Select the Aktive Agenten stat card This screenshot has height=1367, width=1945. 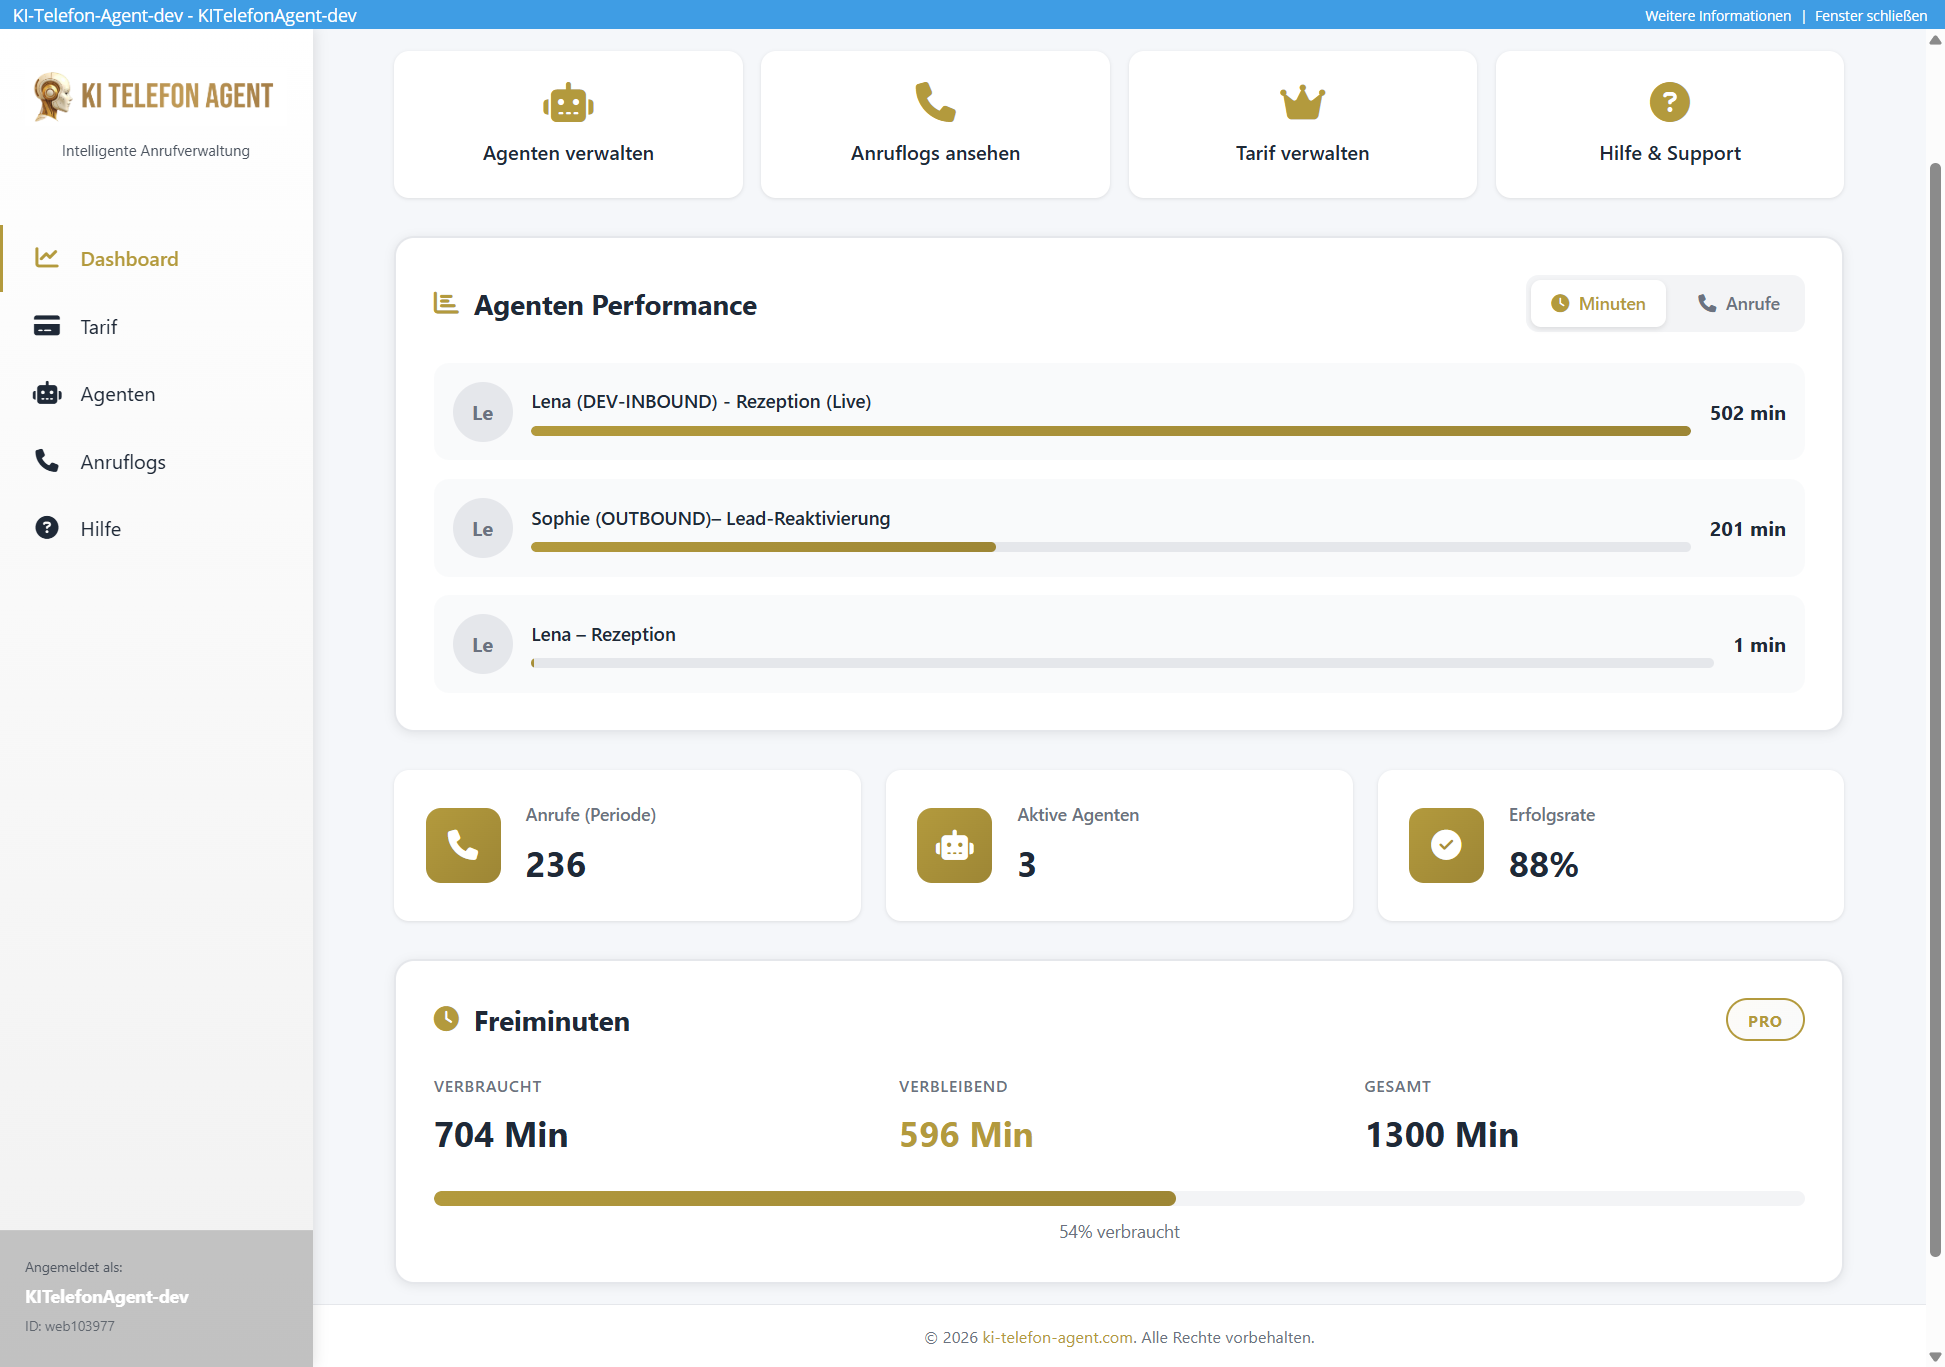1118,845
